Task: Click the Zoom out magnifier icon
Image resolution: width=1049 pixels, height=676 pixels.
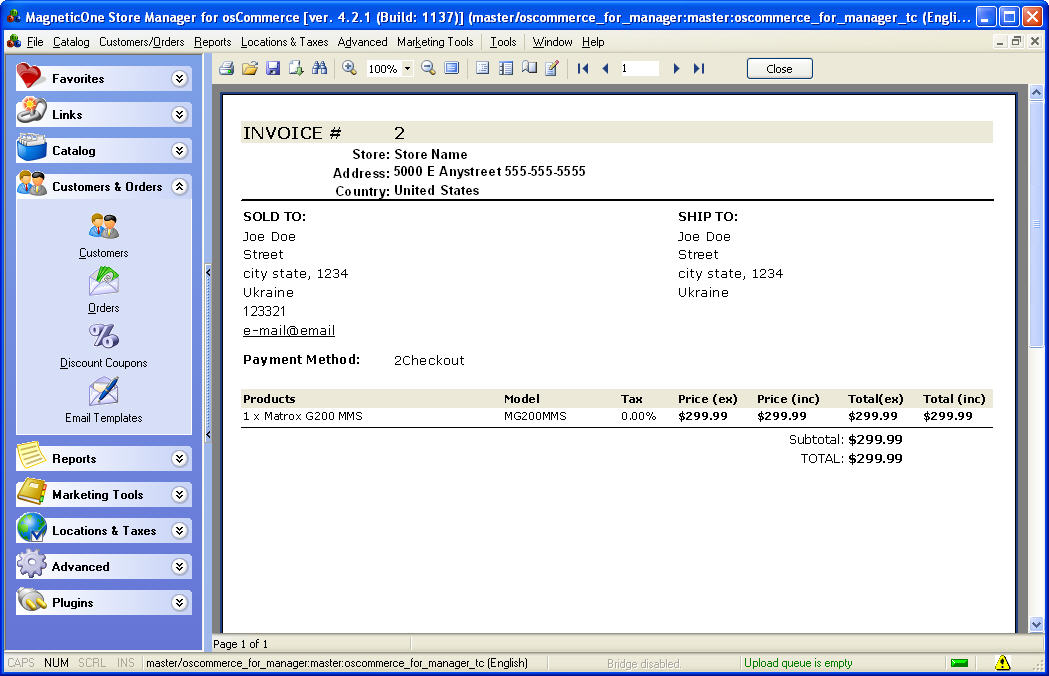Action: [x=428, y=68]
